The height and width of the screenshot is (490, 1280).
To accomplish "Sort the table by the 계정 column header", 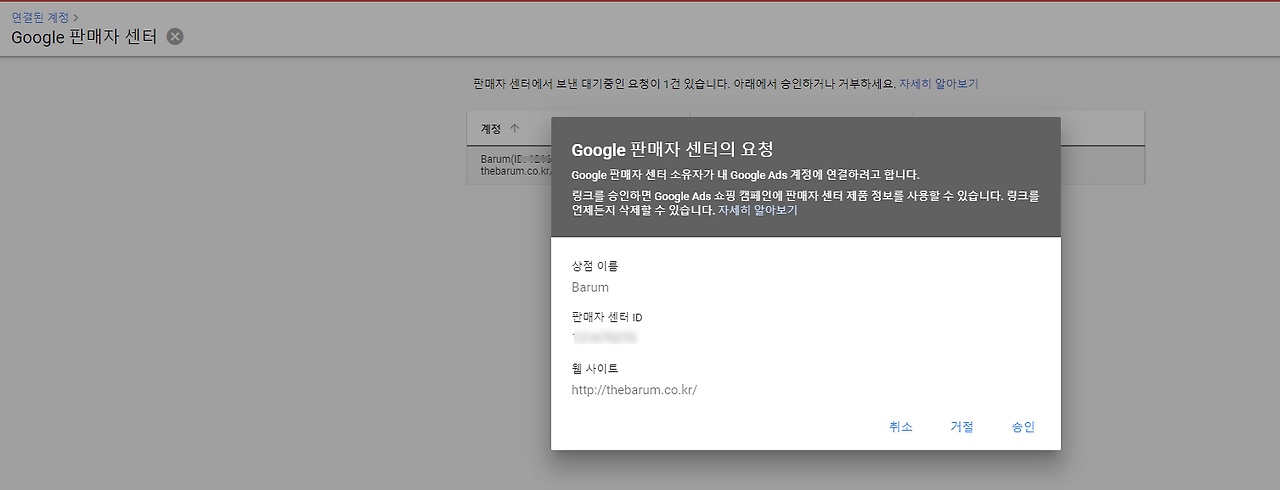I will coord(500,128).
